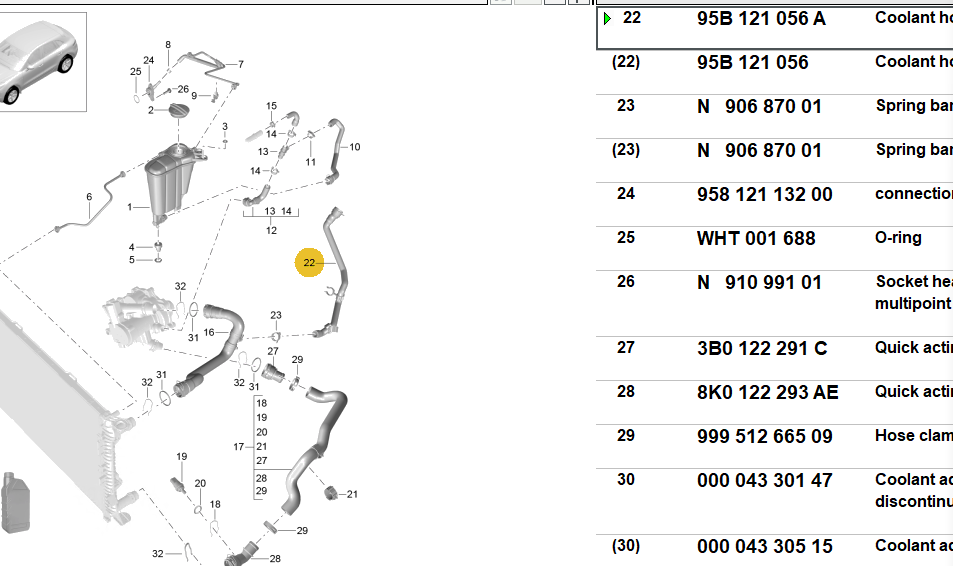Click part number 000 043 305 15
Viewport: 953px width, 566px height.
click(x=764, y=546)
